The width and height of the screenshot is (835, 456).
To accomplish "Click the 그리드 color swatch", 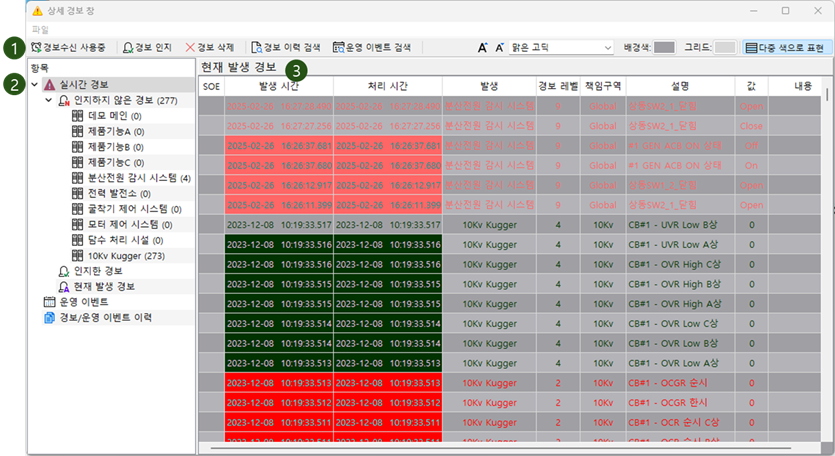I will click(x=725, y=47).
